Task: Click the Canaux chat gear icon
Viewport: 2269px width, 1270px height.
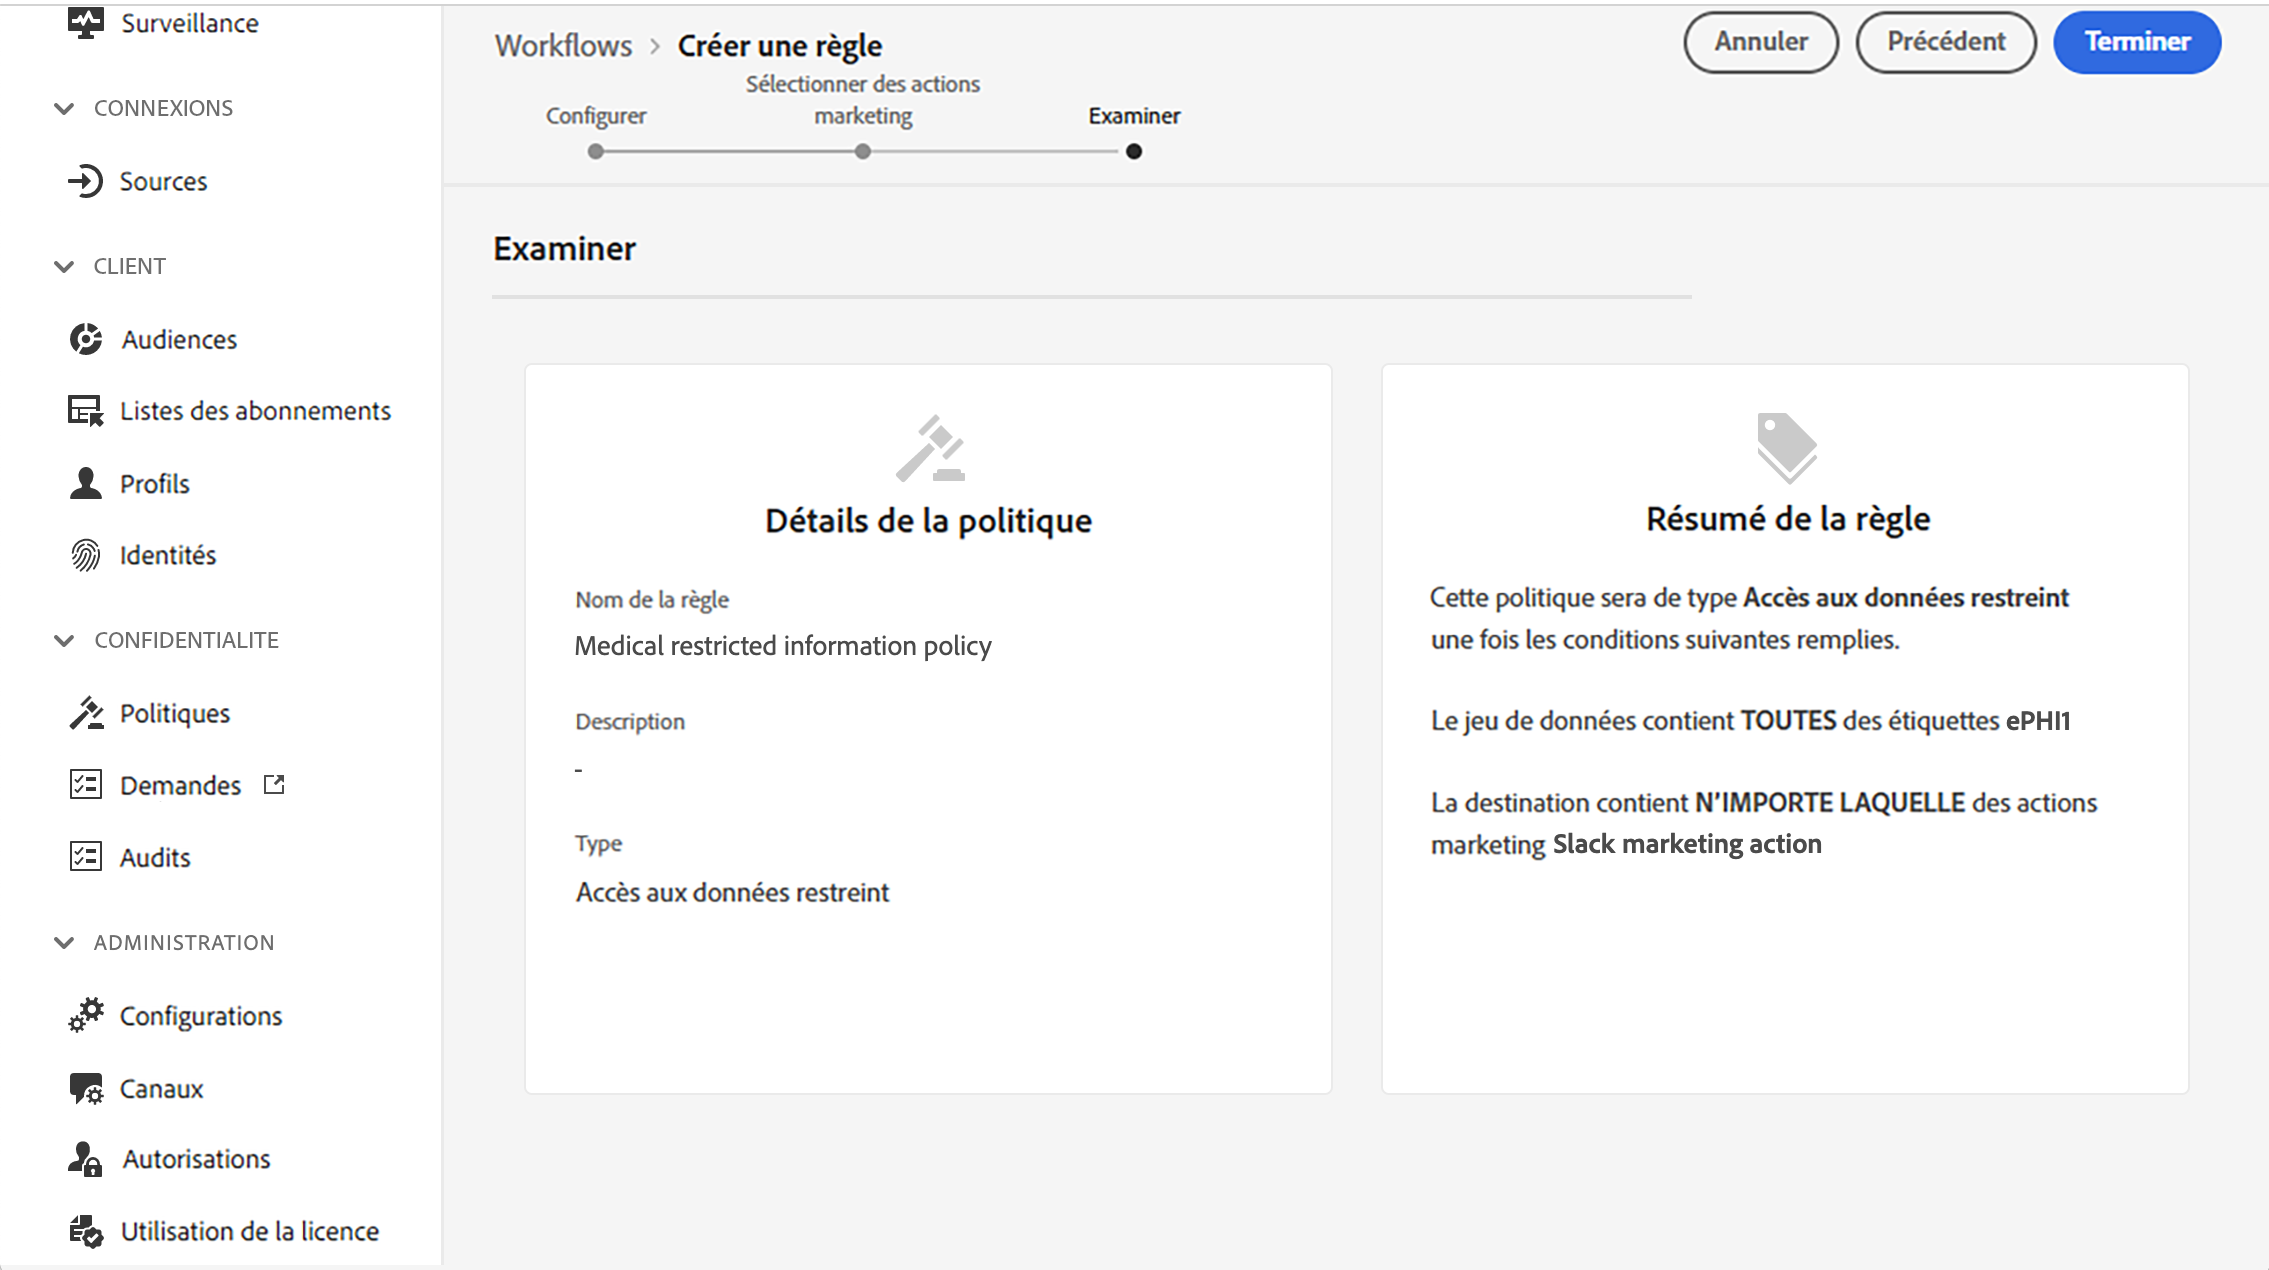Action: click(x=85, y=1088)
